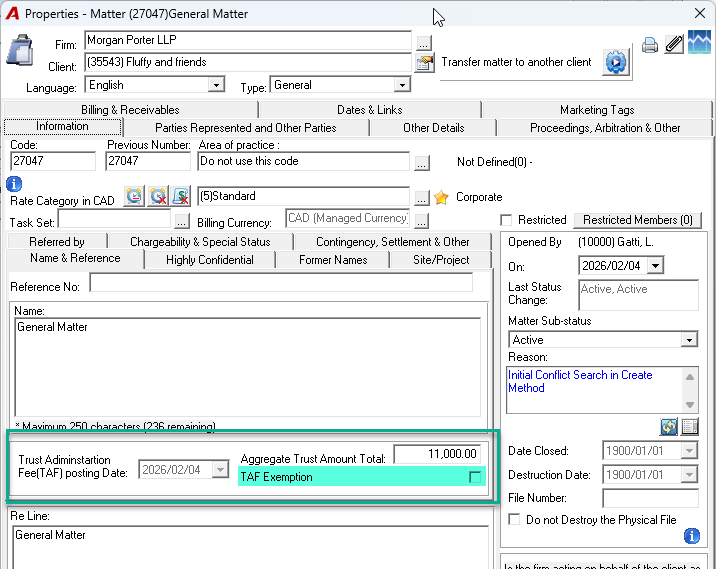Click the clock icon with red X
Viewport: 716px width, 569px height.
click(x=158, y=196)
